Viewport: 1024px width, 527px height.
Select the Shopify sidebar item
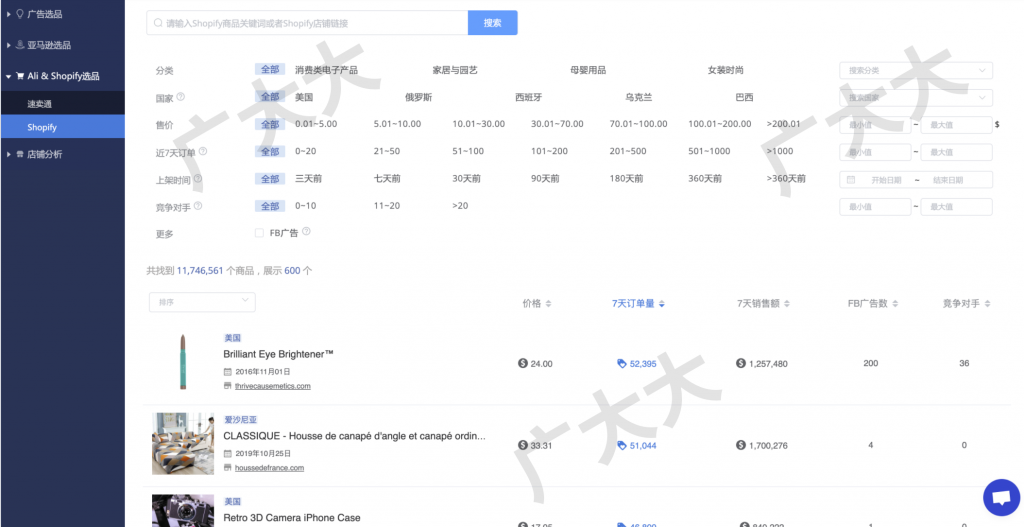(x=62, y=127)
